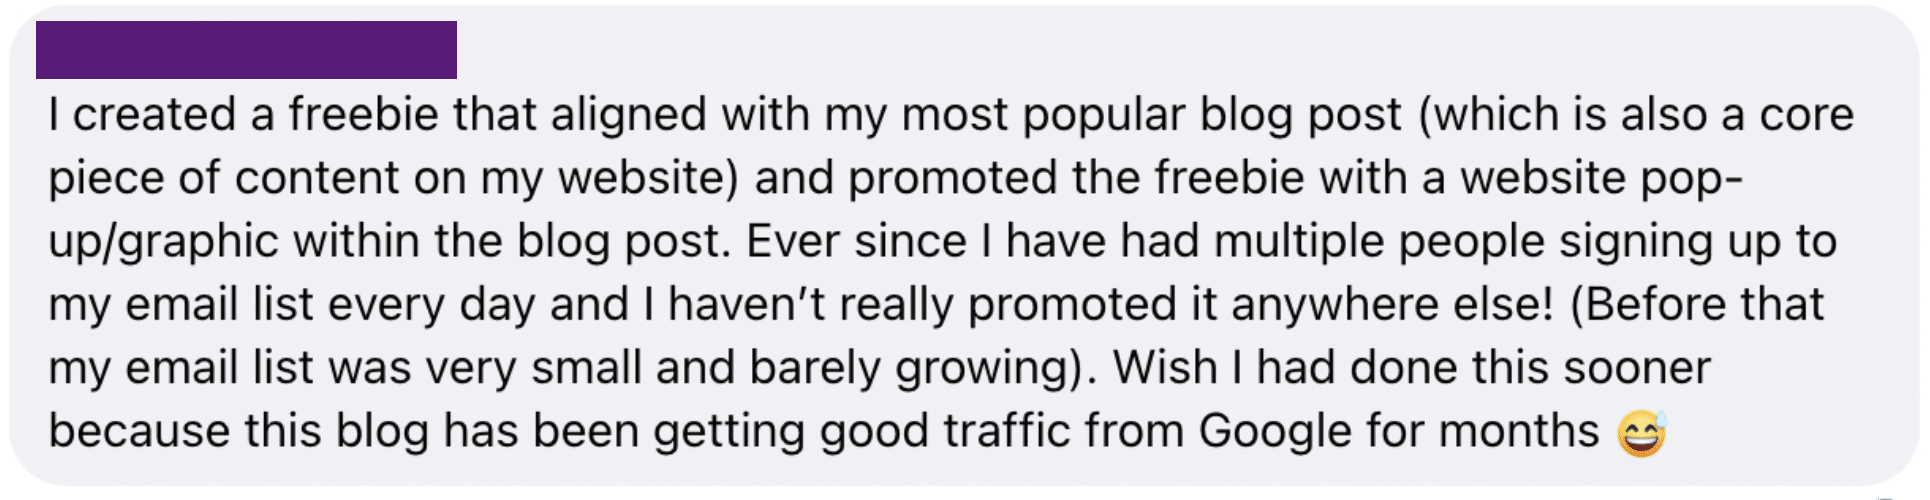Click "core" at the first line's end
Viewport: 1930px width, 500px height.
[1807, 116]
